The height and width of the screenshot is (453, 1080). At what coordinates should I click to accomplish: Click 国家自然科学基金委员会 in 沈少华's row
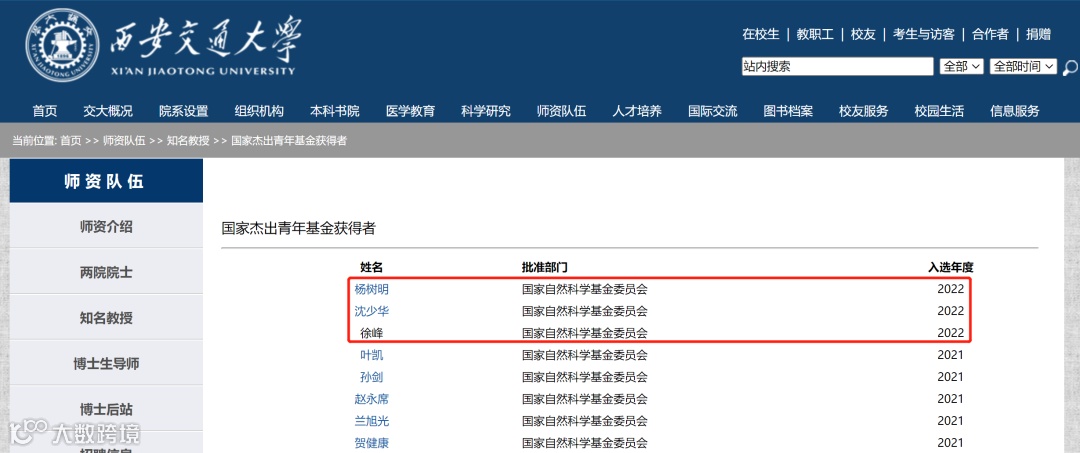pyautogui.click(x=585, y=311)
